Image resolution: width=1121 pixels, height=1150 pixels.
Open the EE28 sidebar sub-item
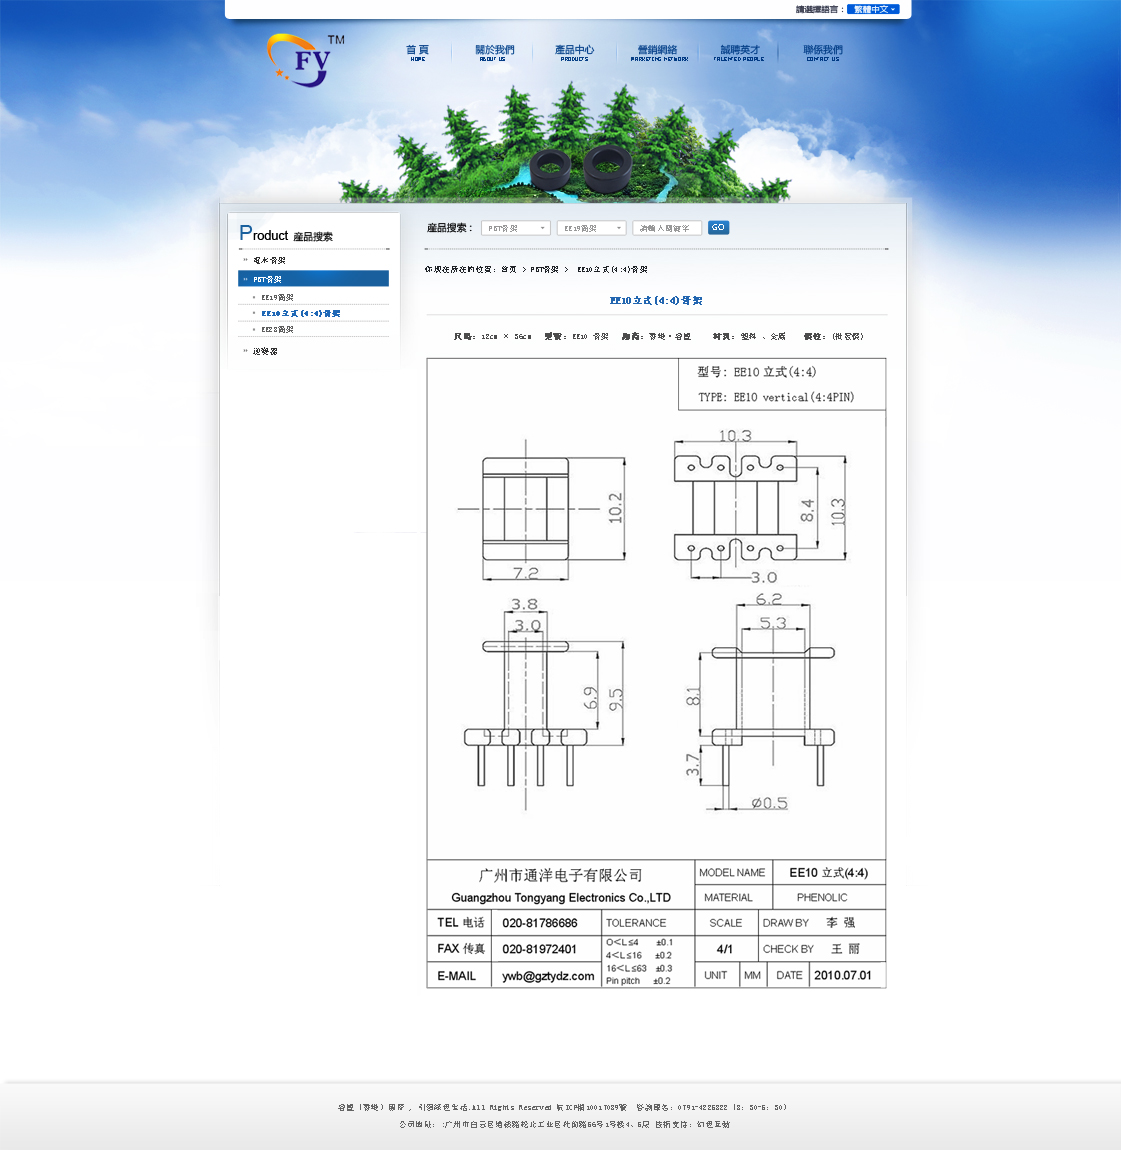click(x=277, y=329)
